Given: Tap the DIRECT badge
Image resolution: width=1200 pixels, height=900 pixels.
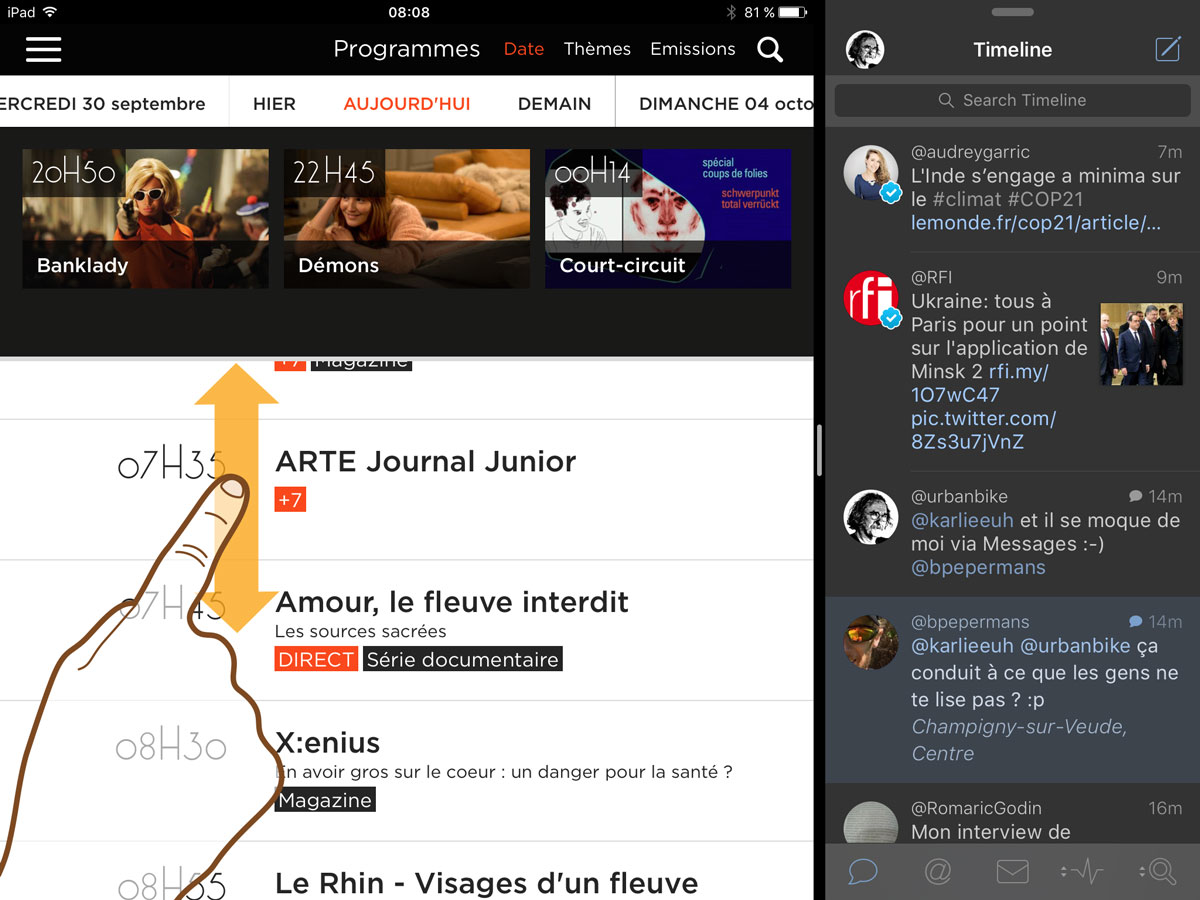Looking at the screenshot, I should [316, 659].
